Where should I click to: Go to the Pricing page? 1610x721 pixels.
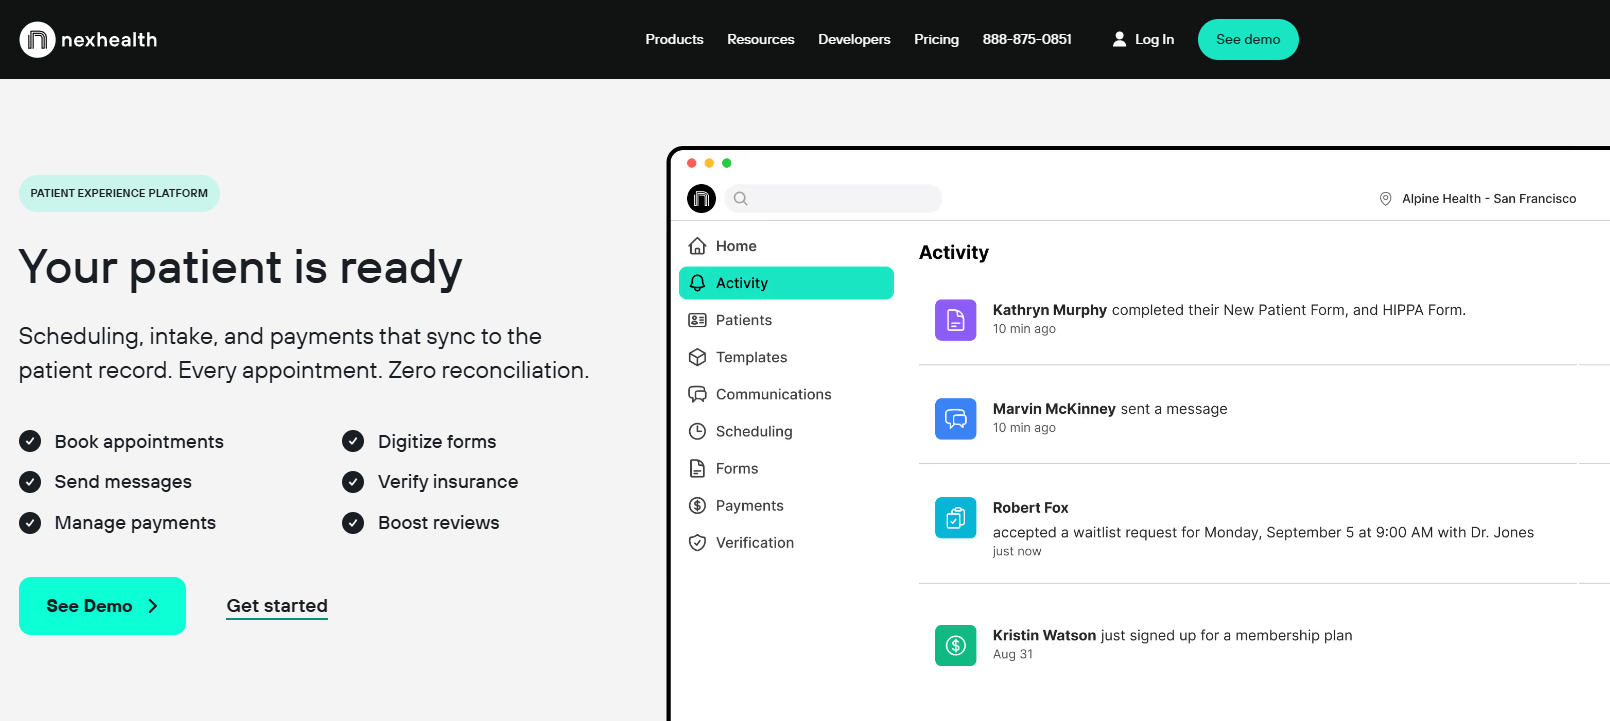(936, 39)
